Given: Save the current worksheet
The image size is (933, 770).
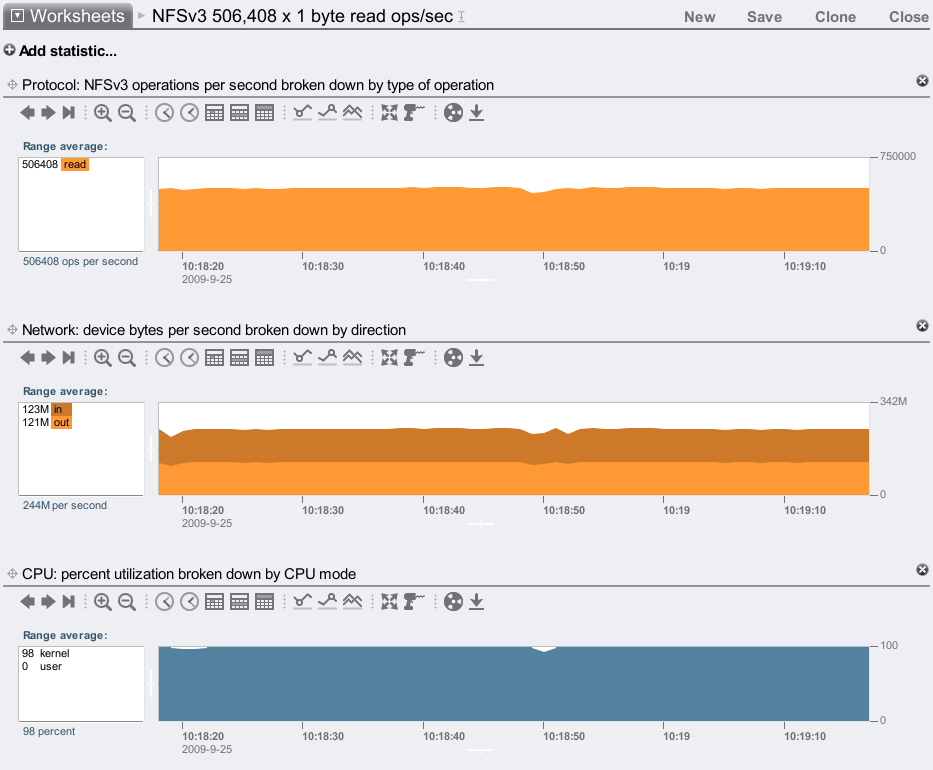Looking at the screenshot, I should click(x=764, y=17).
